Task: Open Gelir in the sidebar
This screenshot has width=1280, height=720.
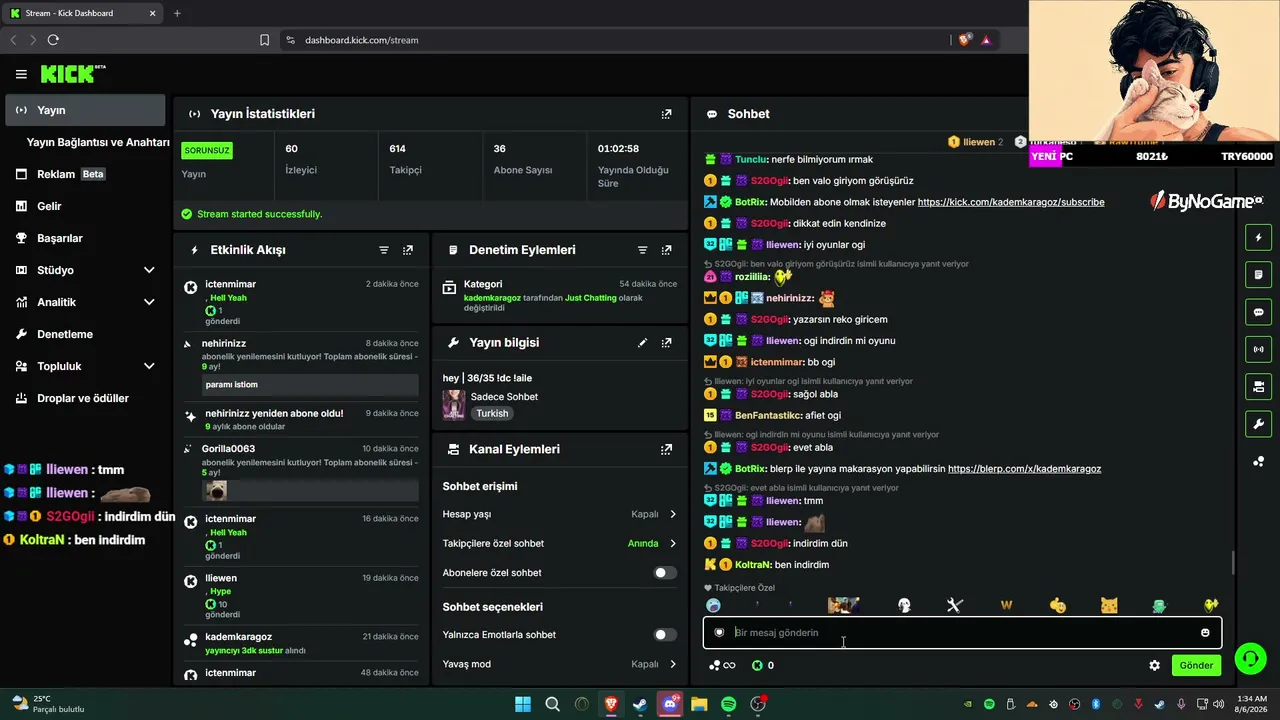Action: [85, 206]
